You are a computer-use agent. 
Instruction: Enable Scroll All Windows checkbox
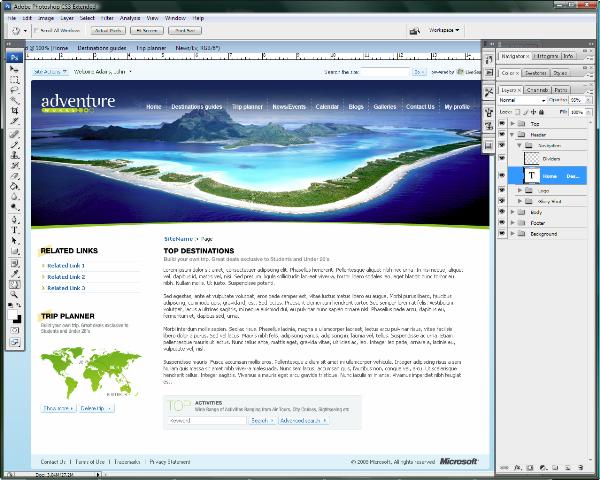click(x=36, y=30)
